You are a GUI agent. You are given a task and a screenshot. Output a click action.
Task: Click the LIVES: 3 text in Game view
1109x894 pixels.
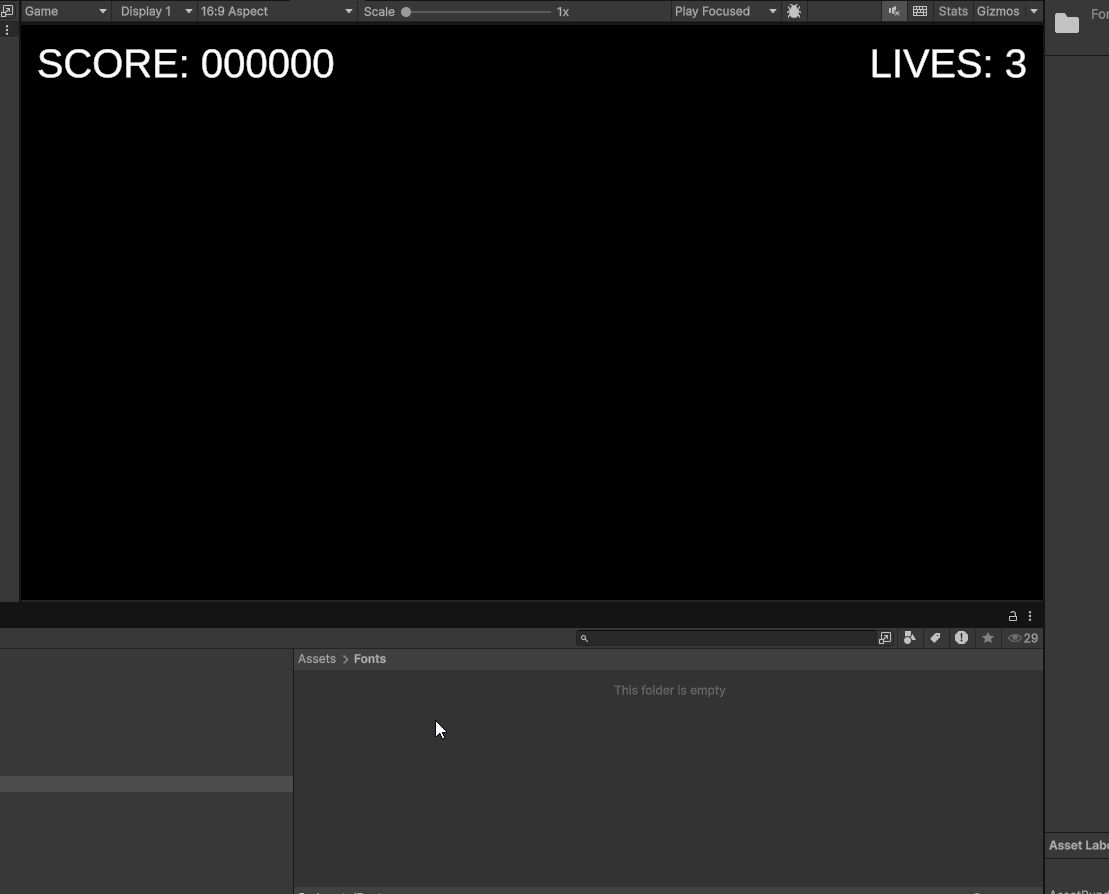click(948, 64)
